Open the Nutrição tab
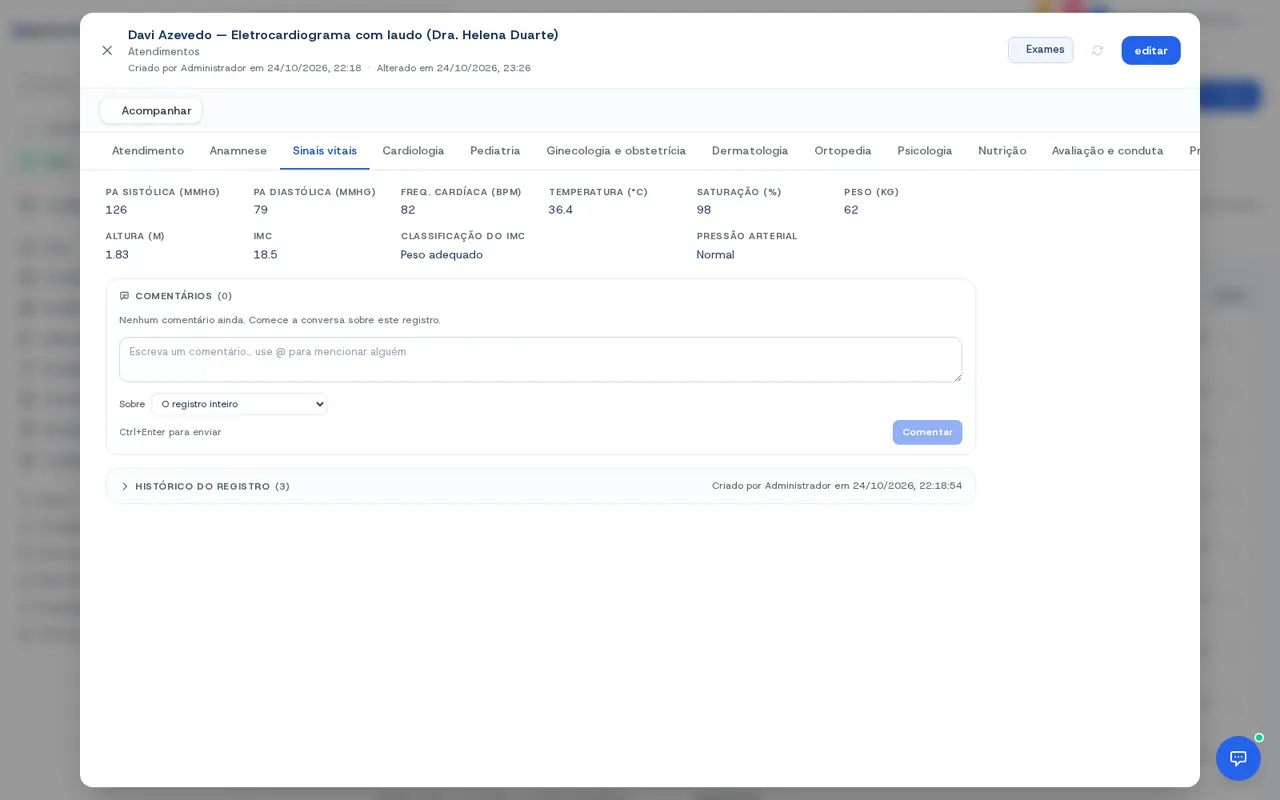 pos(1002,151)
